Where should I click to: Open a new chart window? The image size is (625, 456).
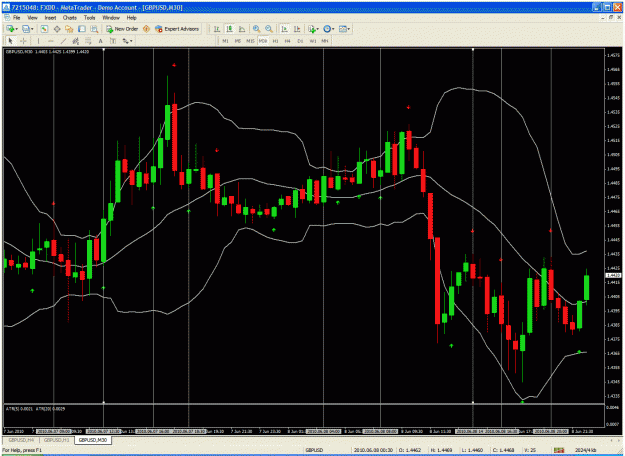[10, 29]
